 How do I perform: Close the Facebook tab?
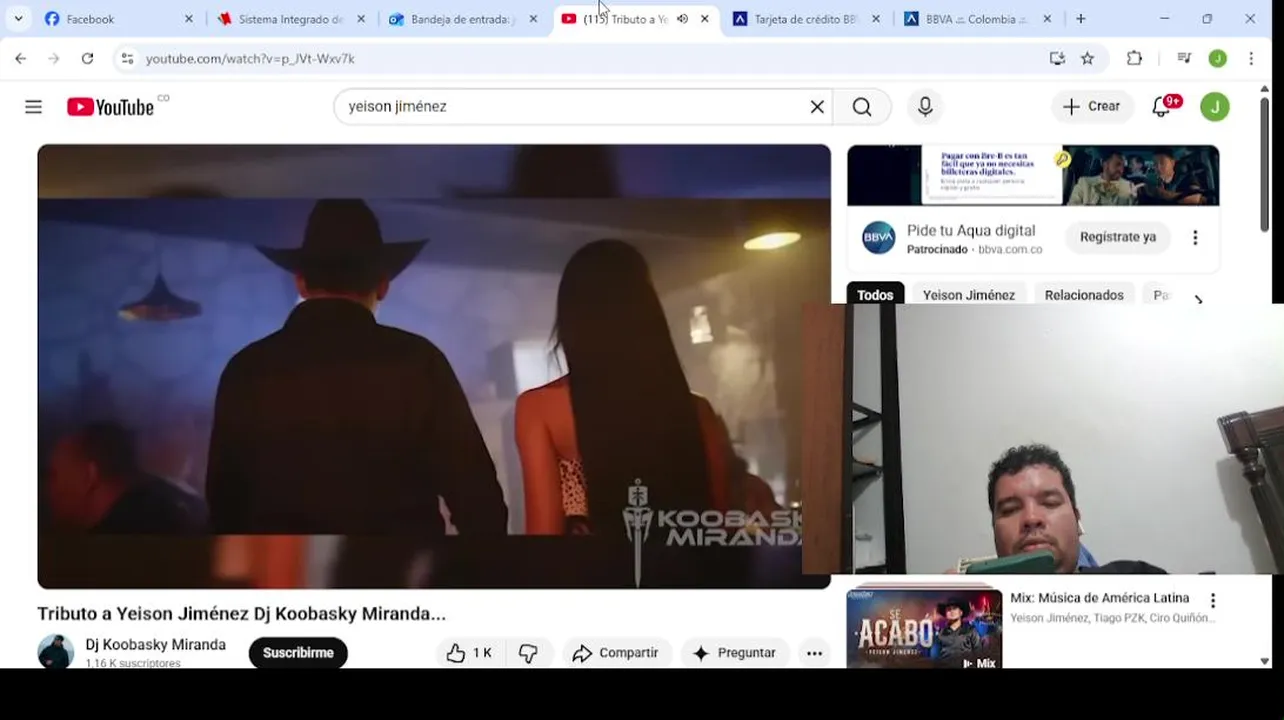click(x=188, y=19)
